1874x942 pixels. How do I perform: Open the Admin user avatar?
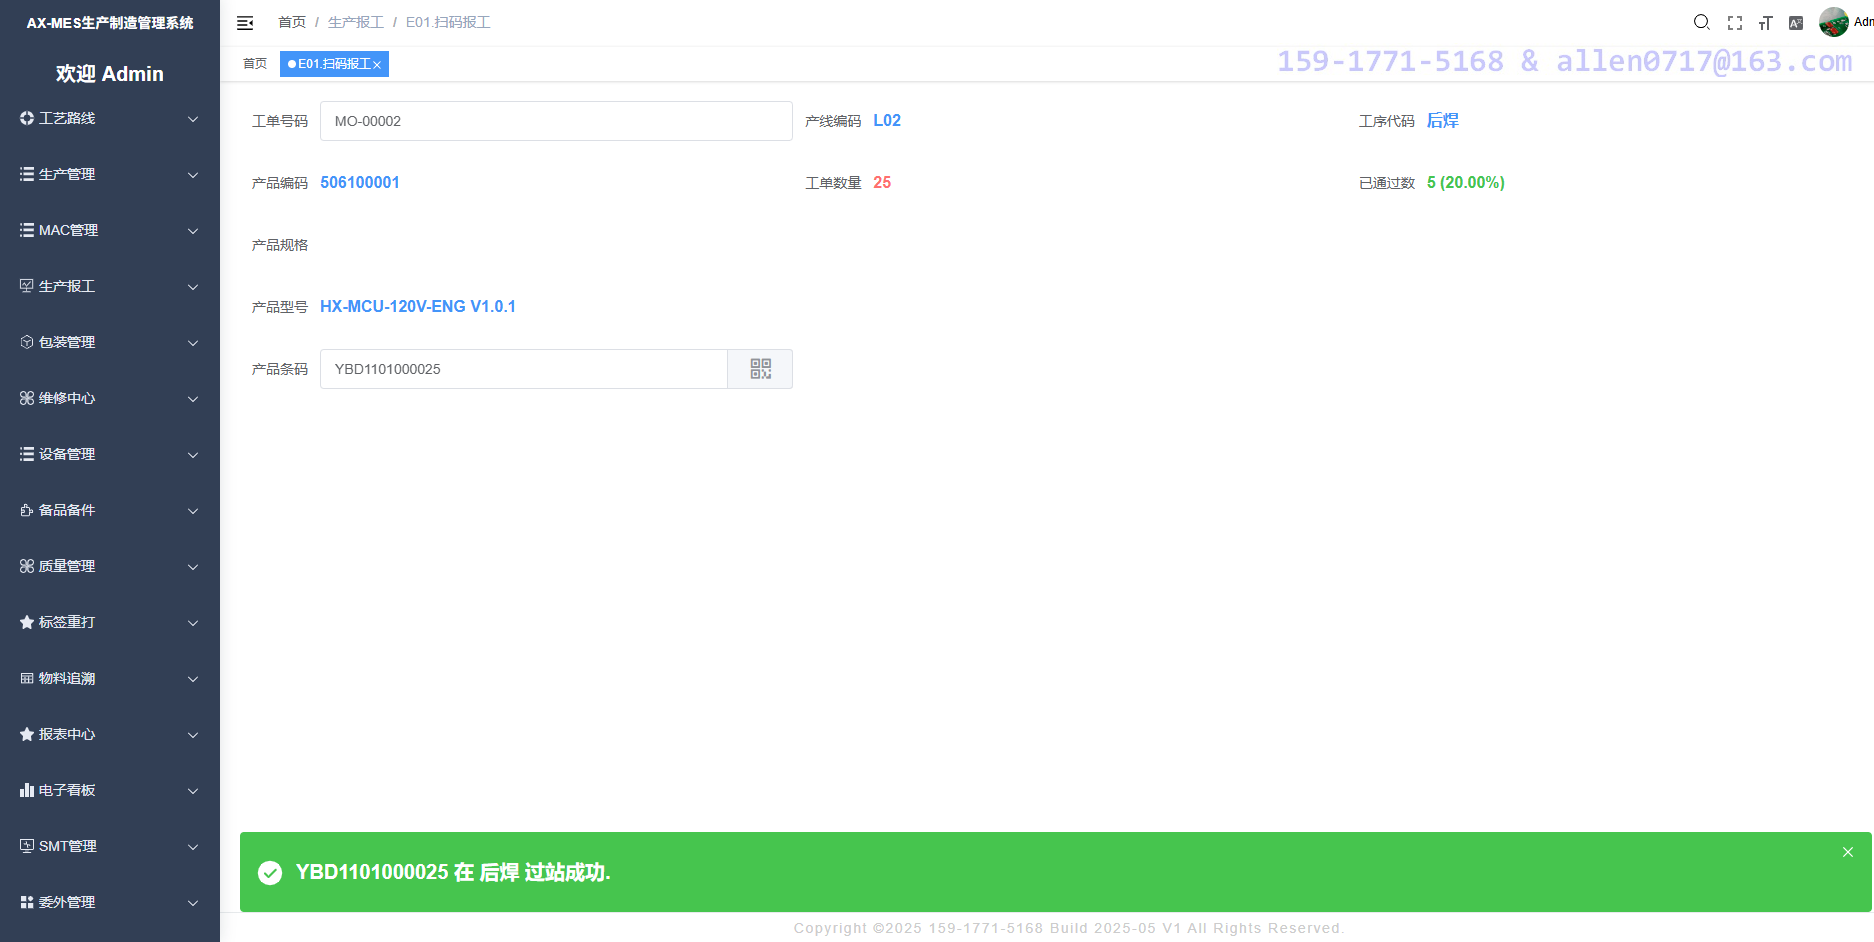pos(1834,22)
